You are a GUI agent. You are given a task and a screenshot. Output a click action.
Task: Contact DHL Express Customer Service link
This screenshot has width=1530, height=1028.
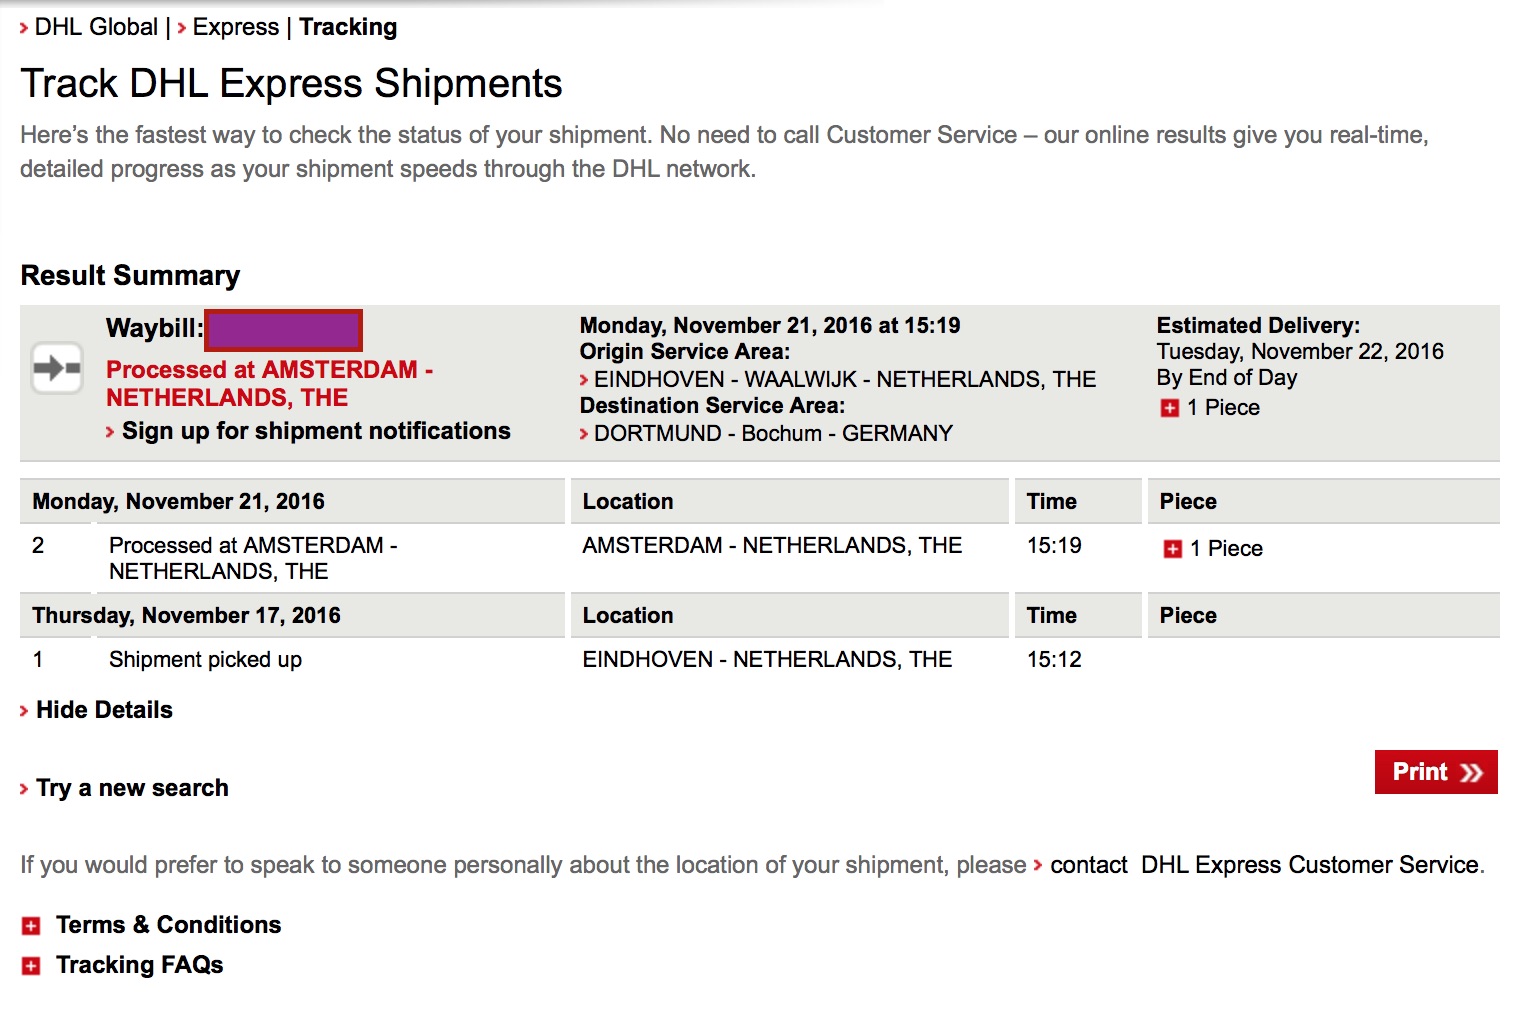click(1264, 865)
